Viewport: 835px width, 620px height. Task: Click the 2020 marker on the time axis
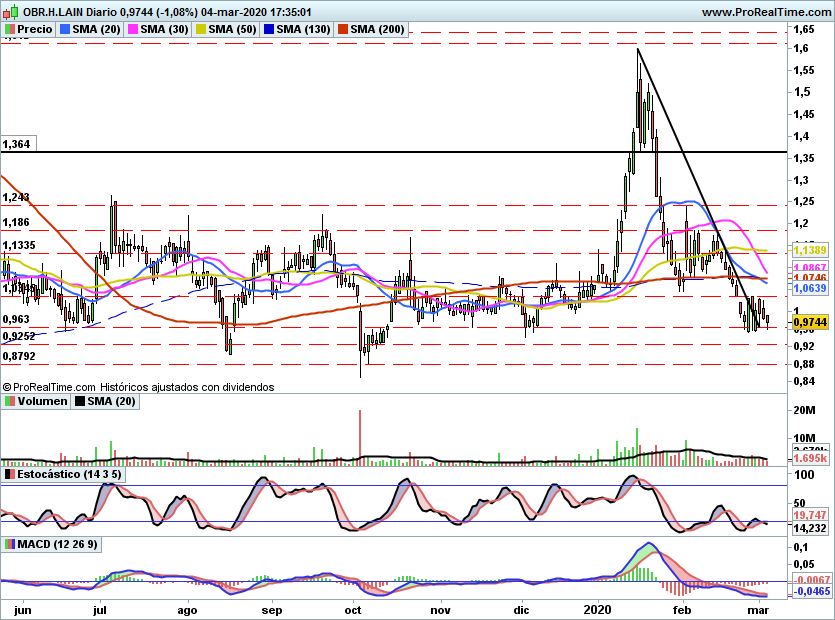click(x=597, y=608)
